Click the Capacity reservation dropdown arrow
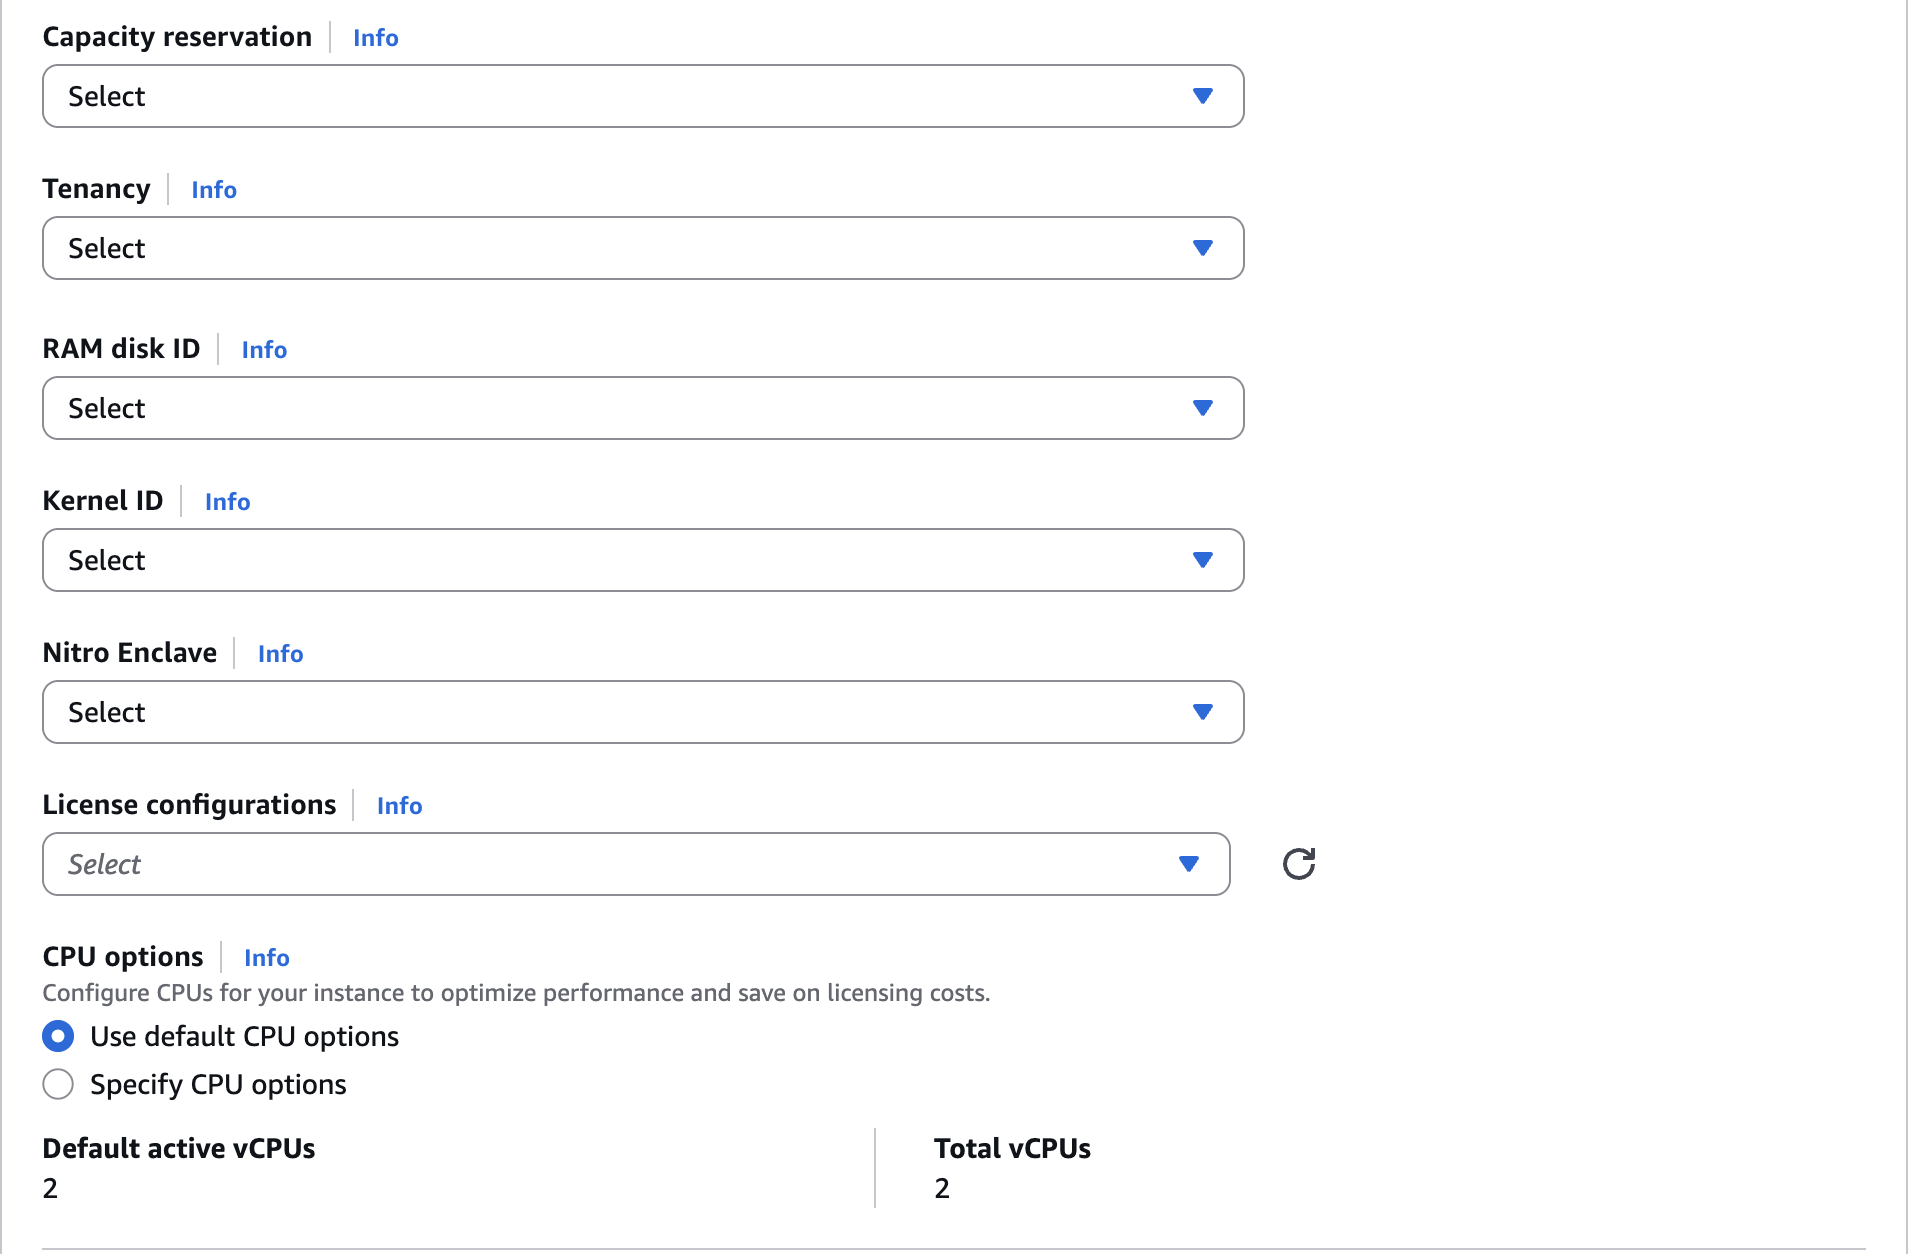This screenshot has height=1254, width=1908. 1202,96
